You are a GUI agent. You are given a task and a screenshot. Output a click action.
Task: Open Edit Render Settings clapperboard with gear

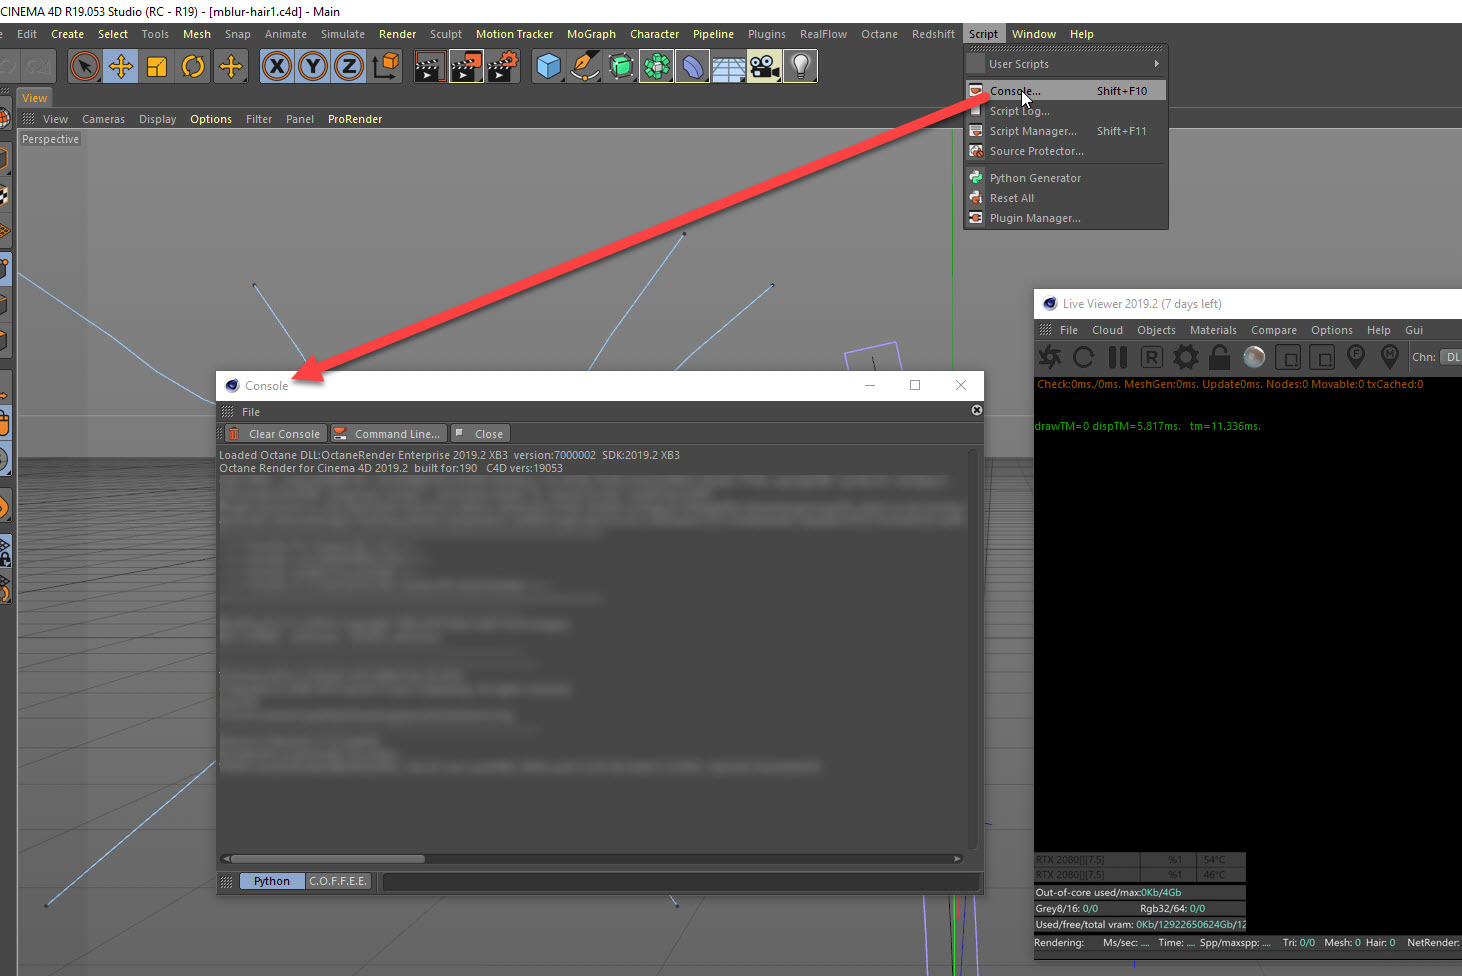(502, 67)
